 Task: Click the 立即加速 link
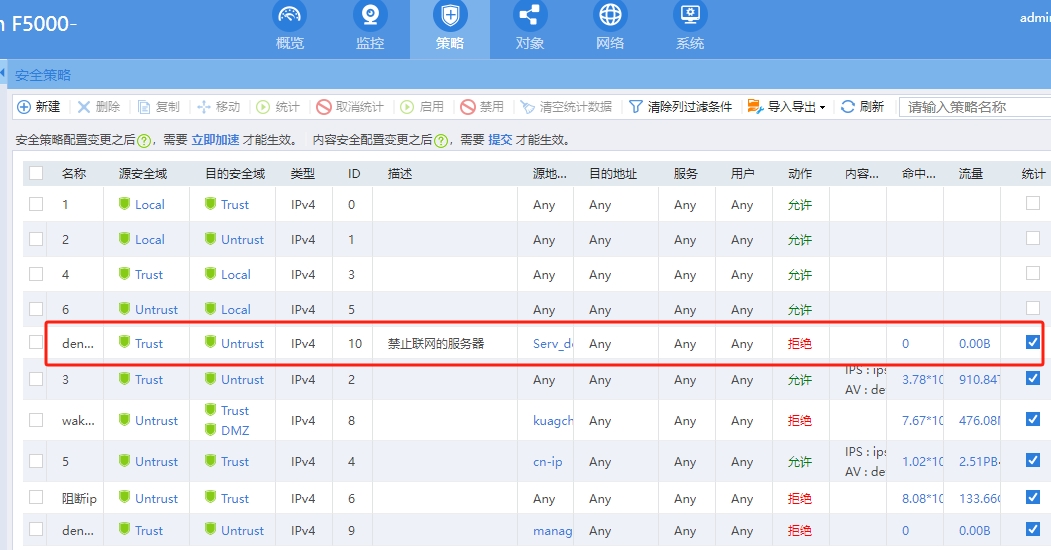click(215, 140)
